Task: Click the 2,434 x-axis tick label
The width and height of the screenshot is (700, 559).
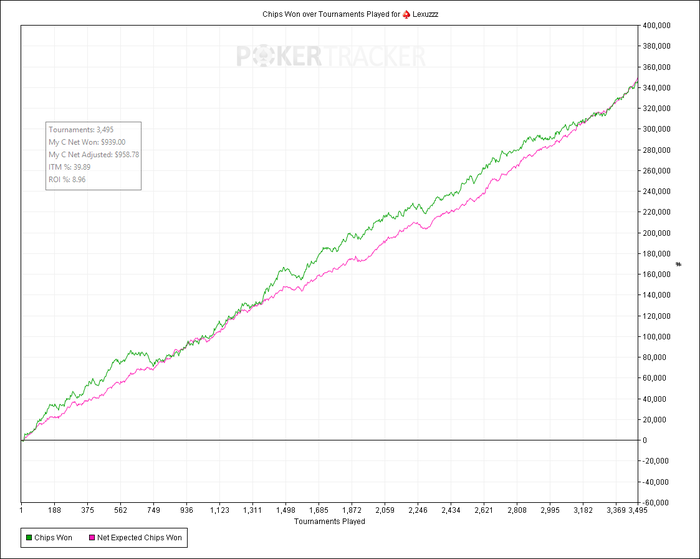Action: click(x=451, y=510)
